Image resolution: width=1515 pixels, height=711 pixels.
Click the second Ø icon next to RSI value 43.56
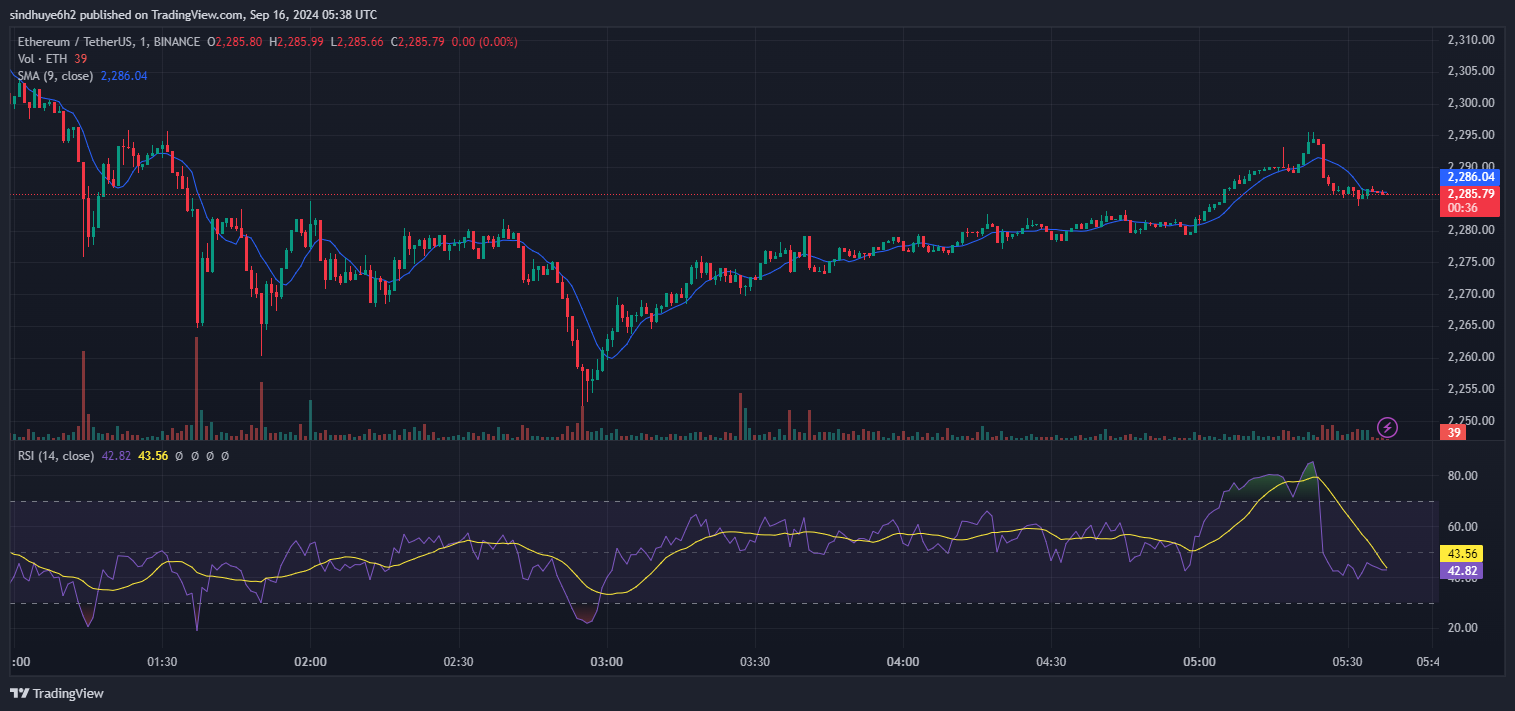[195, 455]
